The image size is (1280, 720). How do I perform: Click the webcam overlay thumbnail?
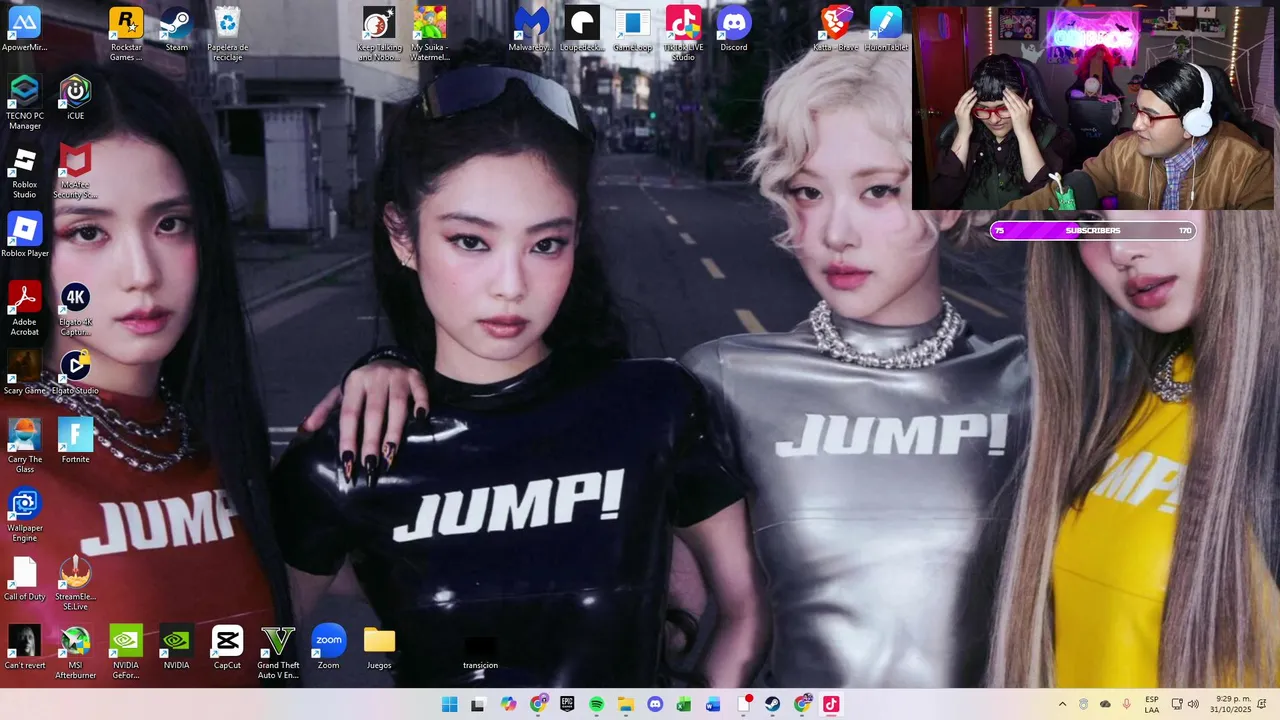1095,108
